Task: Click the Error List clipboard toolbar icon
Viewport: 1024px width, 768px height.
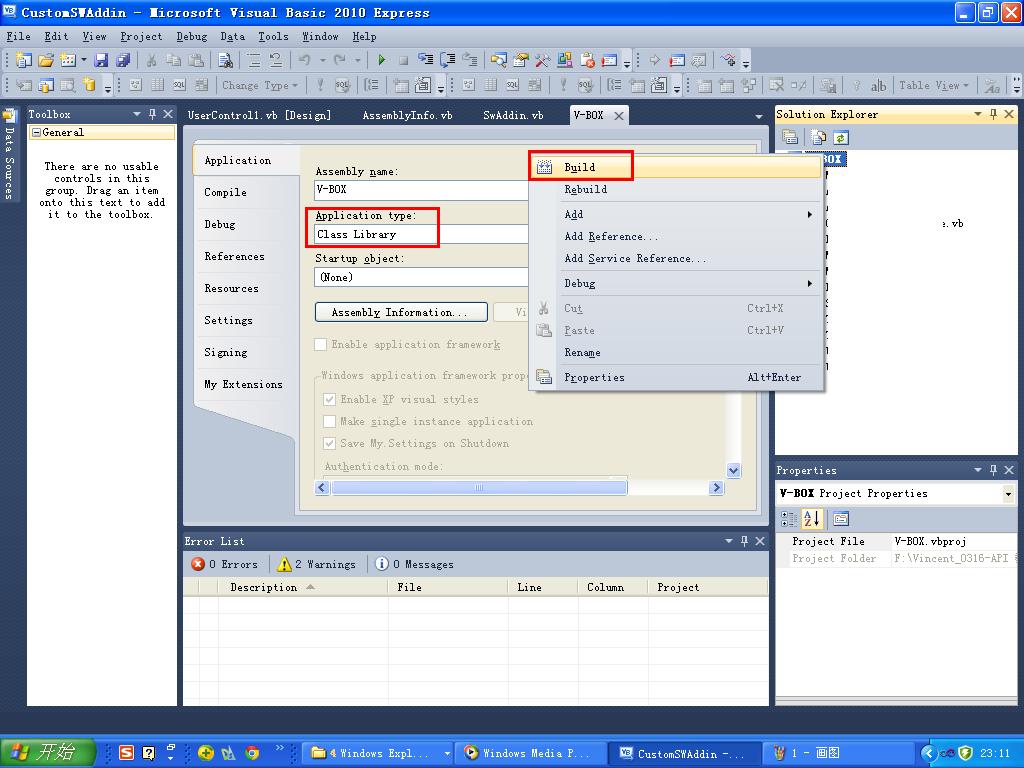Action: click(587, 61)
